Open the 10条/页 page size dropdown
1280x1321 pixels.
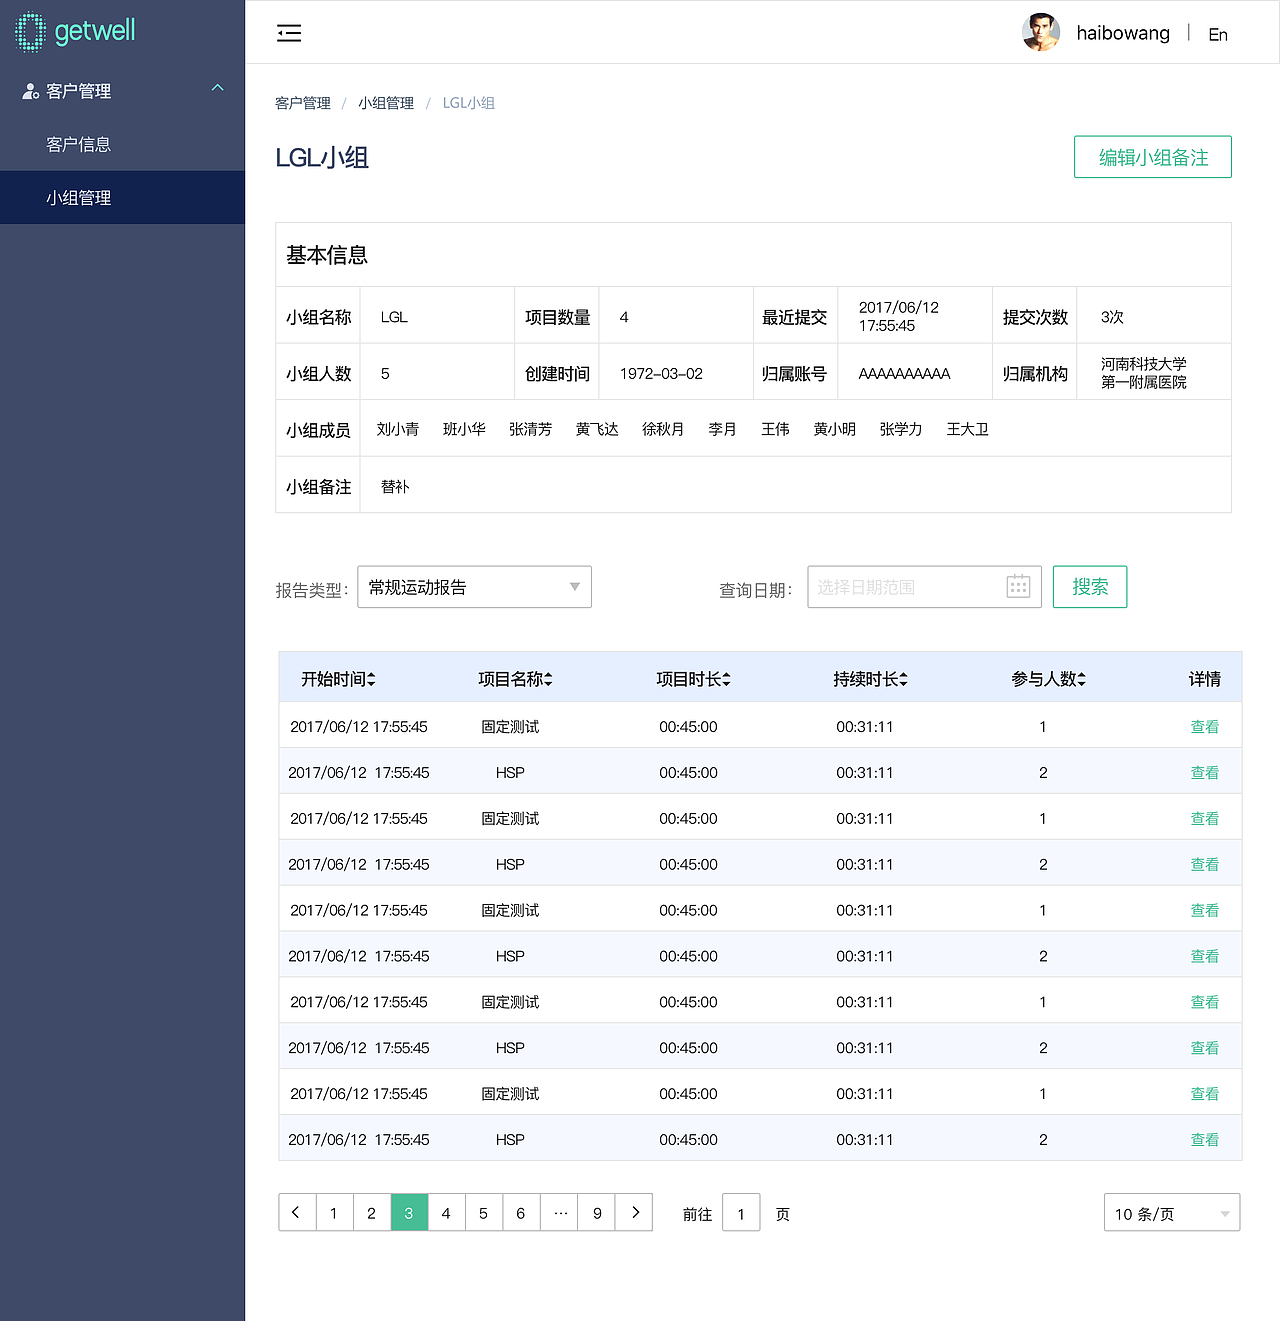pyautogui.click(x=1171, y=1213)
